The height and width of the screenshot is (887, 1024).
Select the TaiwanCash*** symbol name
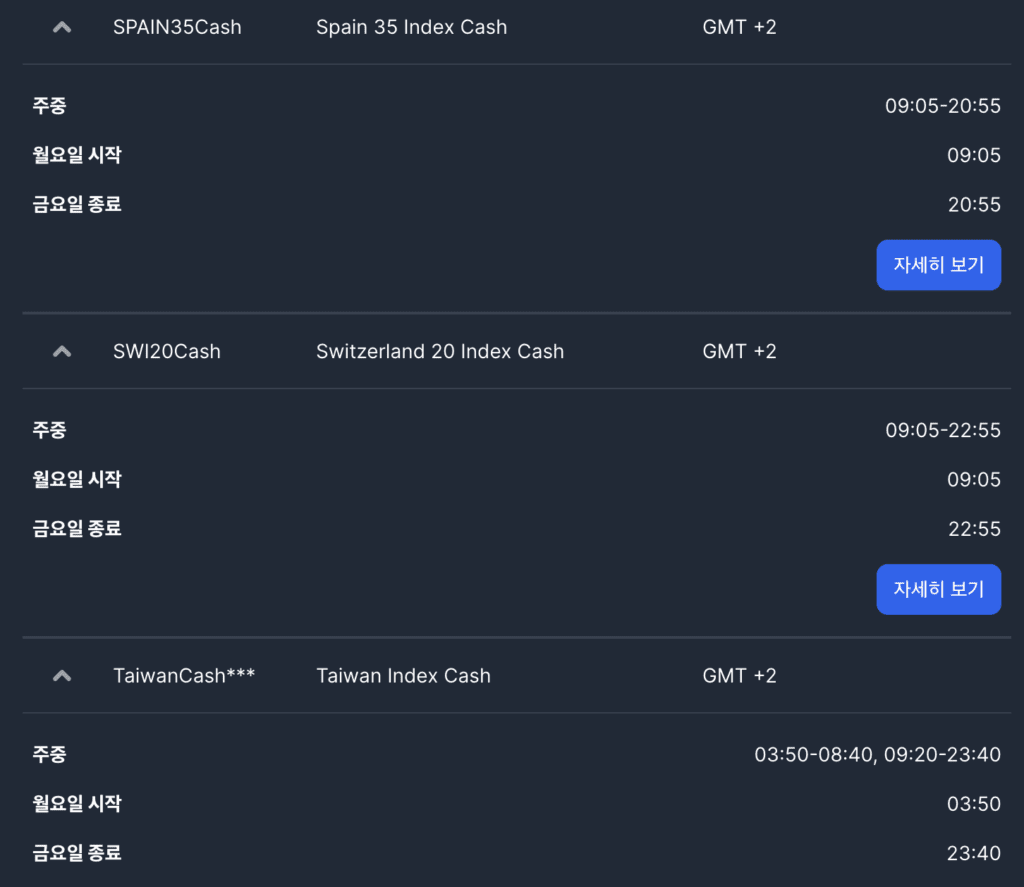(x=184, y=675)
